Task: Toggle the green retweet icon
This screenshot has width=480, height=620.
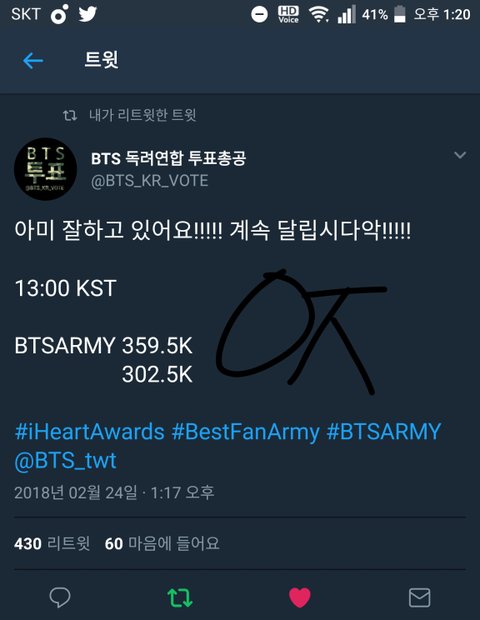Action: click(x=180, y=597)
